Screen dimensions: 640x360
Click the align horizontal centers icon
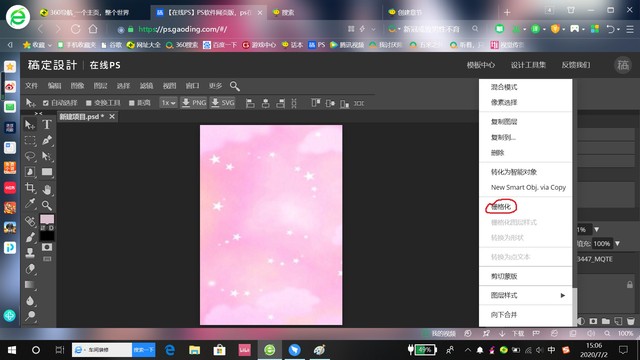(x=265, y=103)
